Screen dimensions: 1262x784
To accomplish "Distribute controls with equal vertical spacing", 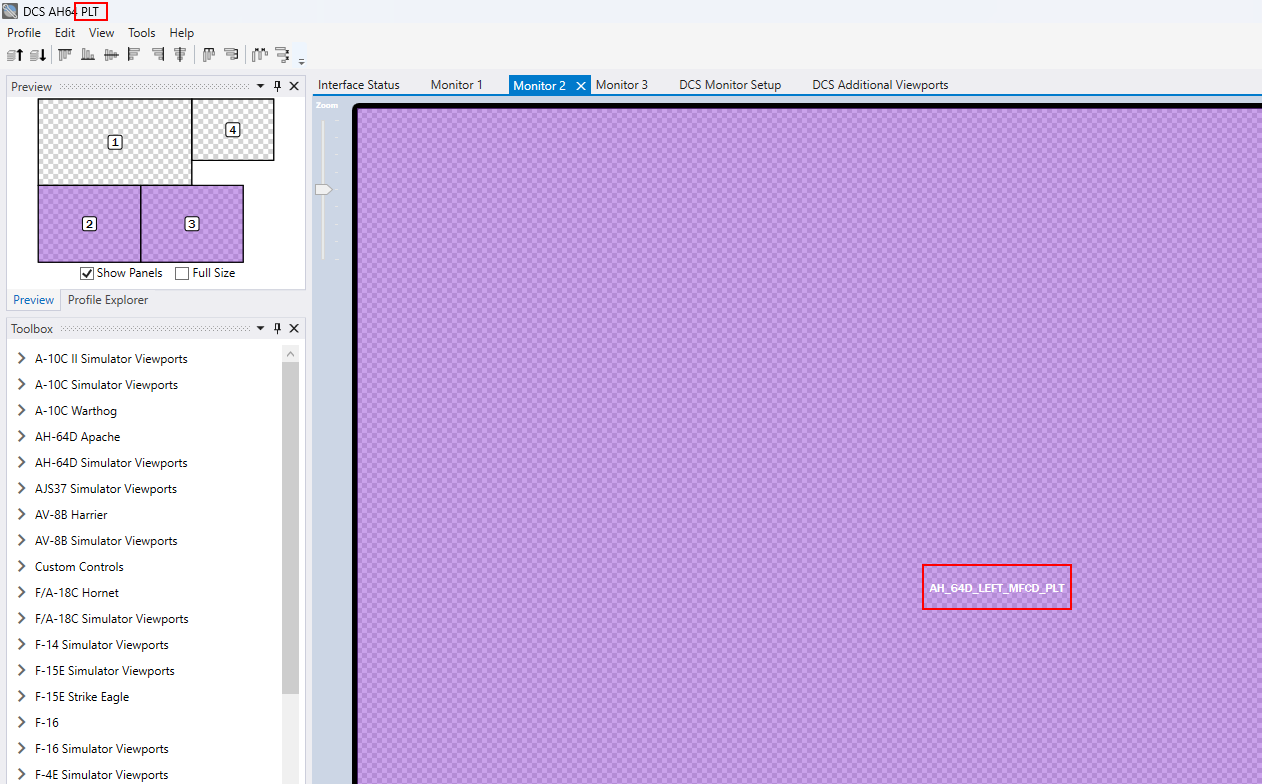I will click(283, 54).
